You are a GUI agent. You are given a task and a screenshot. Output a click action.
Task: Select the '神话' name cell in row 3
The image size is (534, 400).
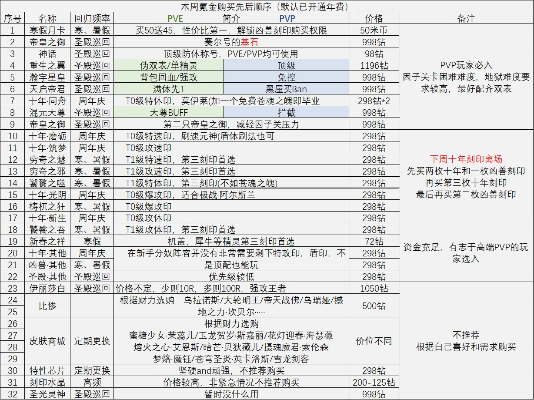[47, 54]
